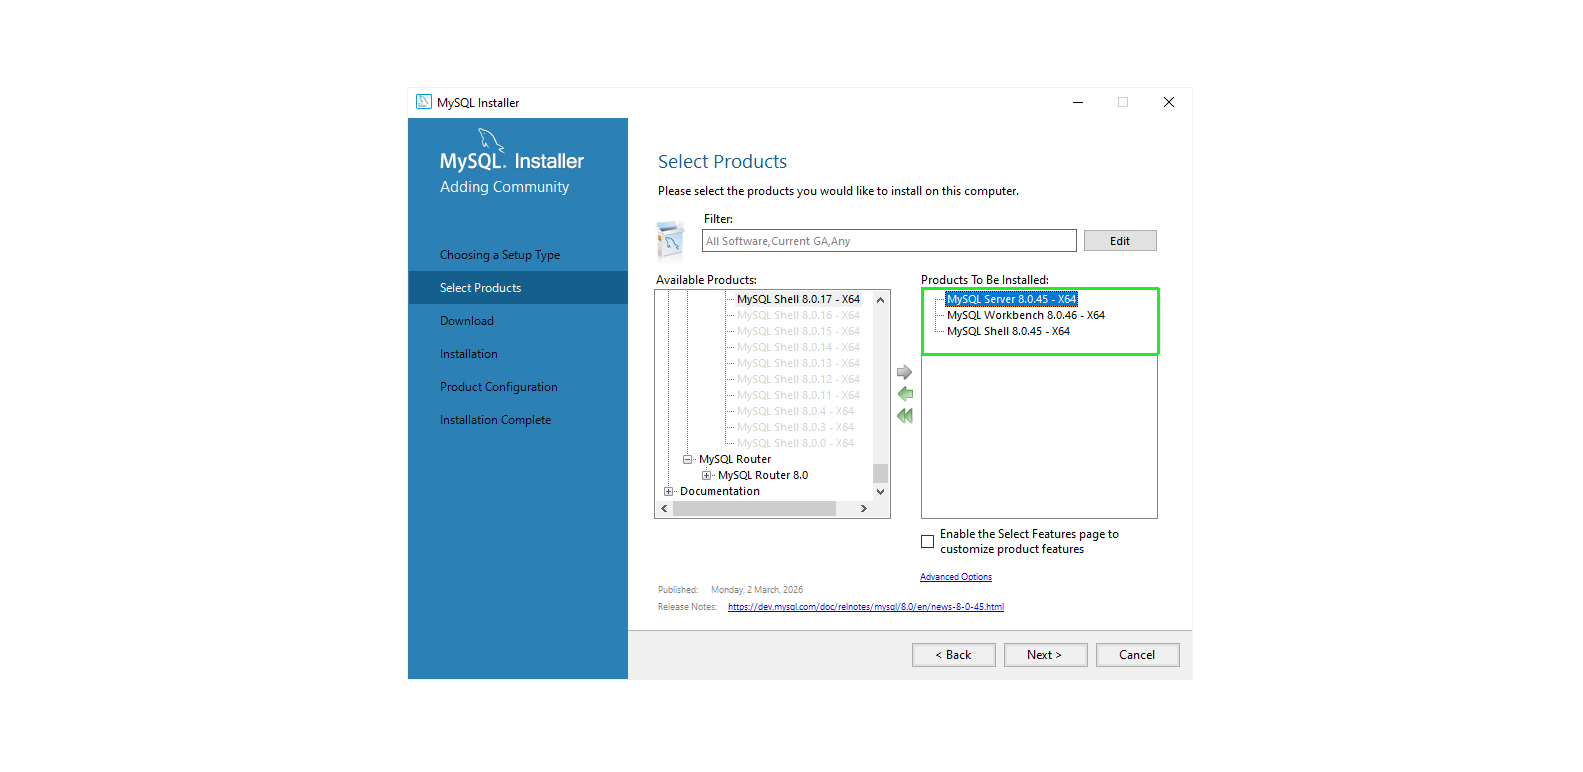Select MySQL Shell 8.0.14 - X64
This screenshot has width=1583, height=772.
[x=798, y=347]
